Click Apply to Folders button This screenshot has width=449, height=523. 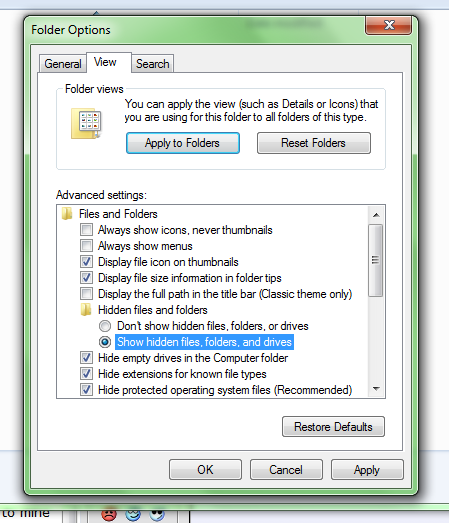(x=183, y=143)
